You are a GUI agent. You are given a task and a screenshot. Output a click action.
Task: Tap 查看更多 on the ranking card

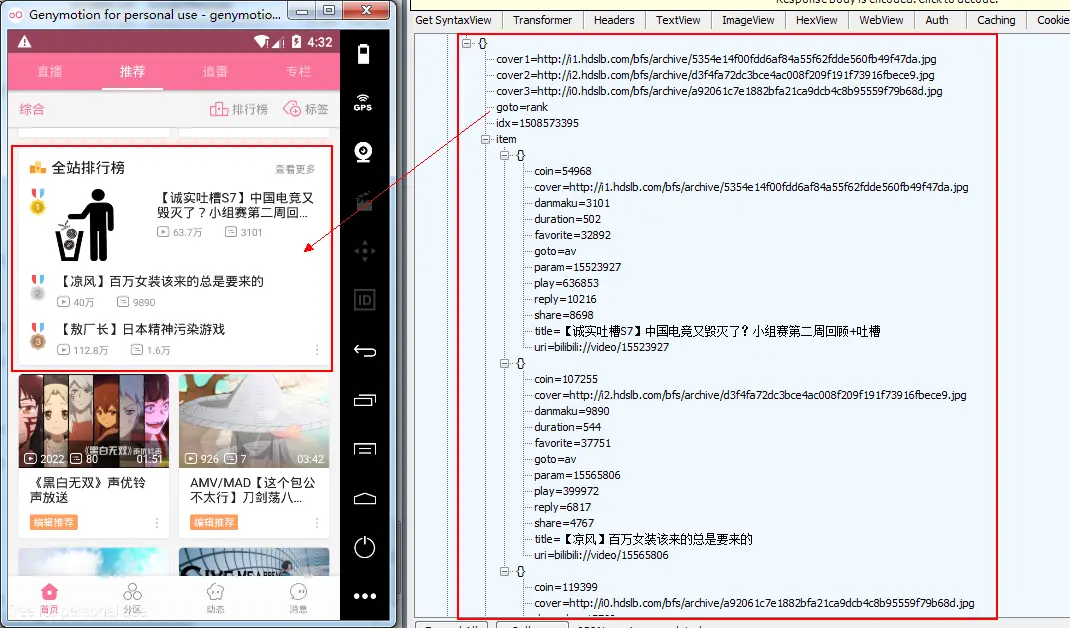(295, 169)
